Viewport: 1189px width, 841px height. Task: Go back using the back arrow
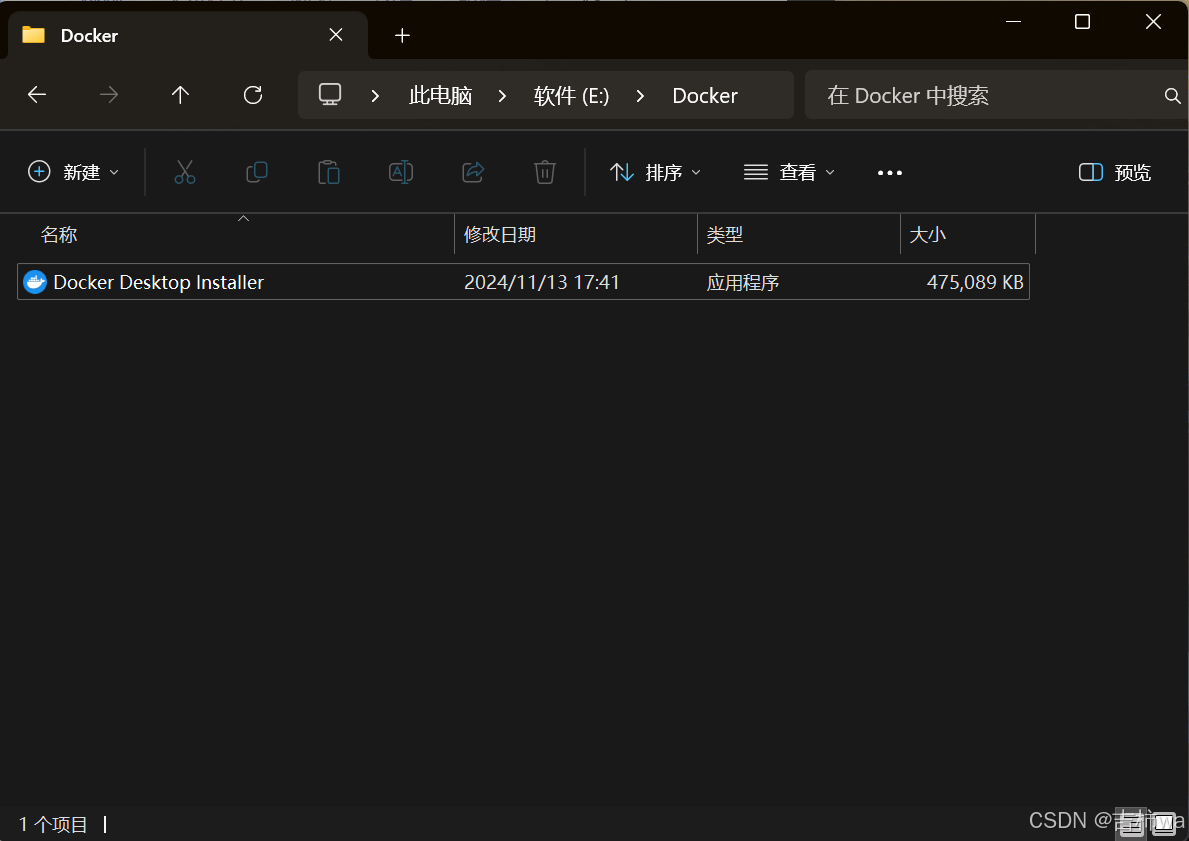(36, 95)
